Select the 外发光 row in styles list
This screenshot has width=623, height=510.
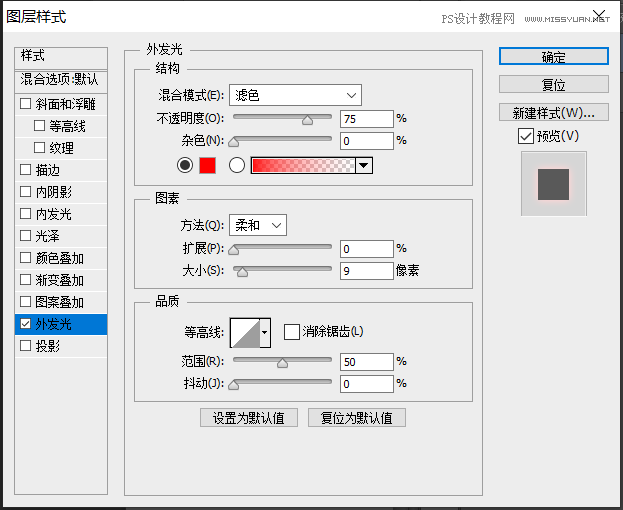tap(61, 324)
